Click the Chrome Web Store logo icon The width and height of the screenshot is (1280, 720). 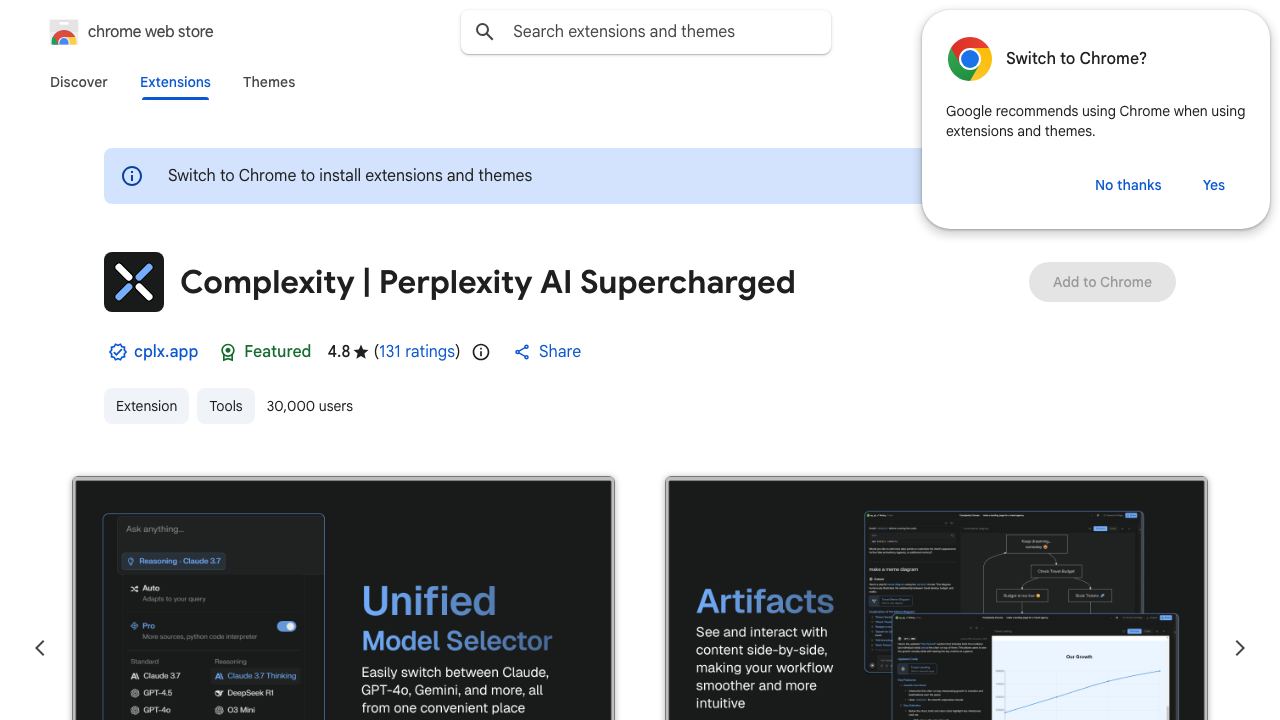64,32
